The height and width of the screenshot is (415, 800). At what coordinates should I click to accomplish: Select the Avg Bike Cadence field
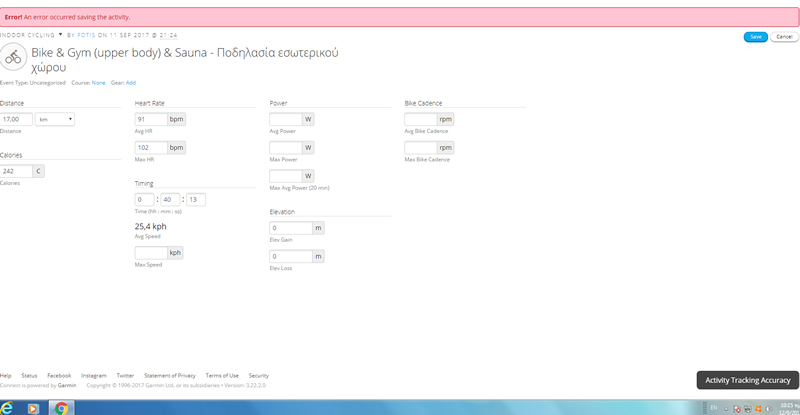[420, 119]
